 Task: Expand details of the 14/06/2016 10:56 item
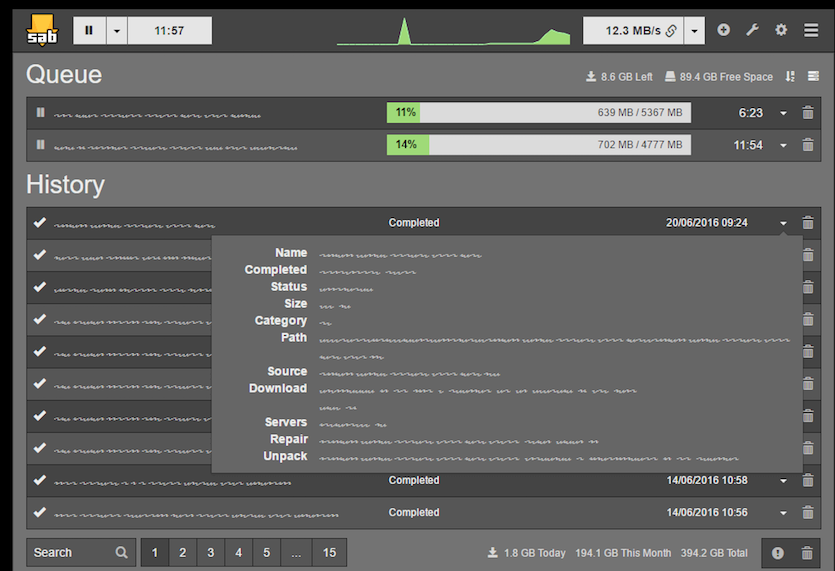[783, 513]
